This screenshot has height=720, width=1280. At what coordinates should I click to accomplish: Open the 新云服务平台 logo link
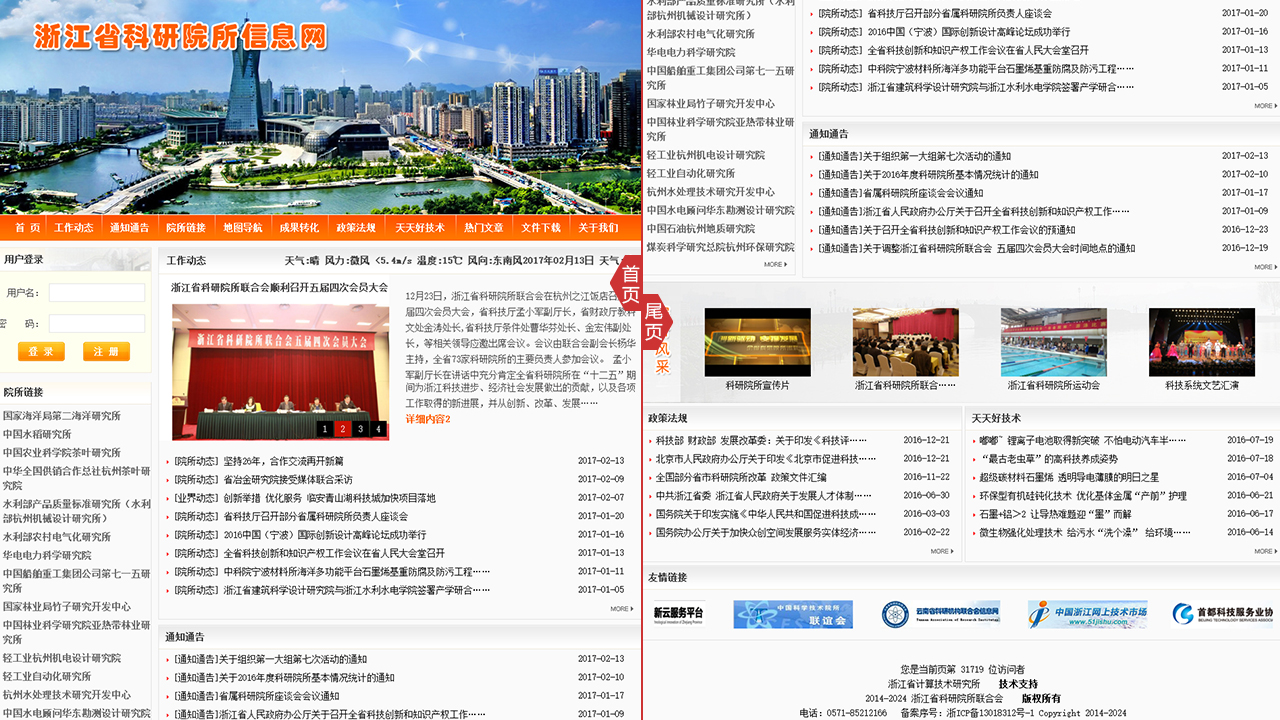pyautogui.click(x=679, y=613)
